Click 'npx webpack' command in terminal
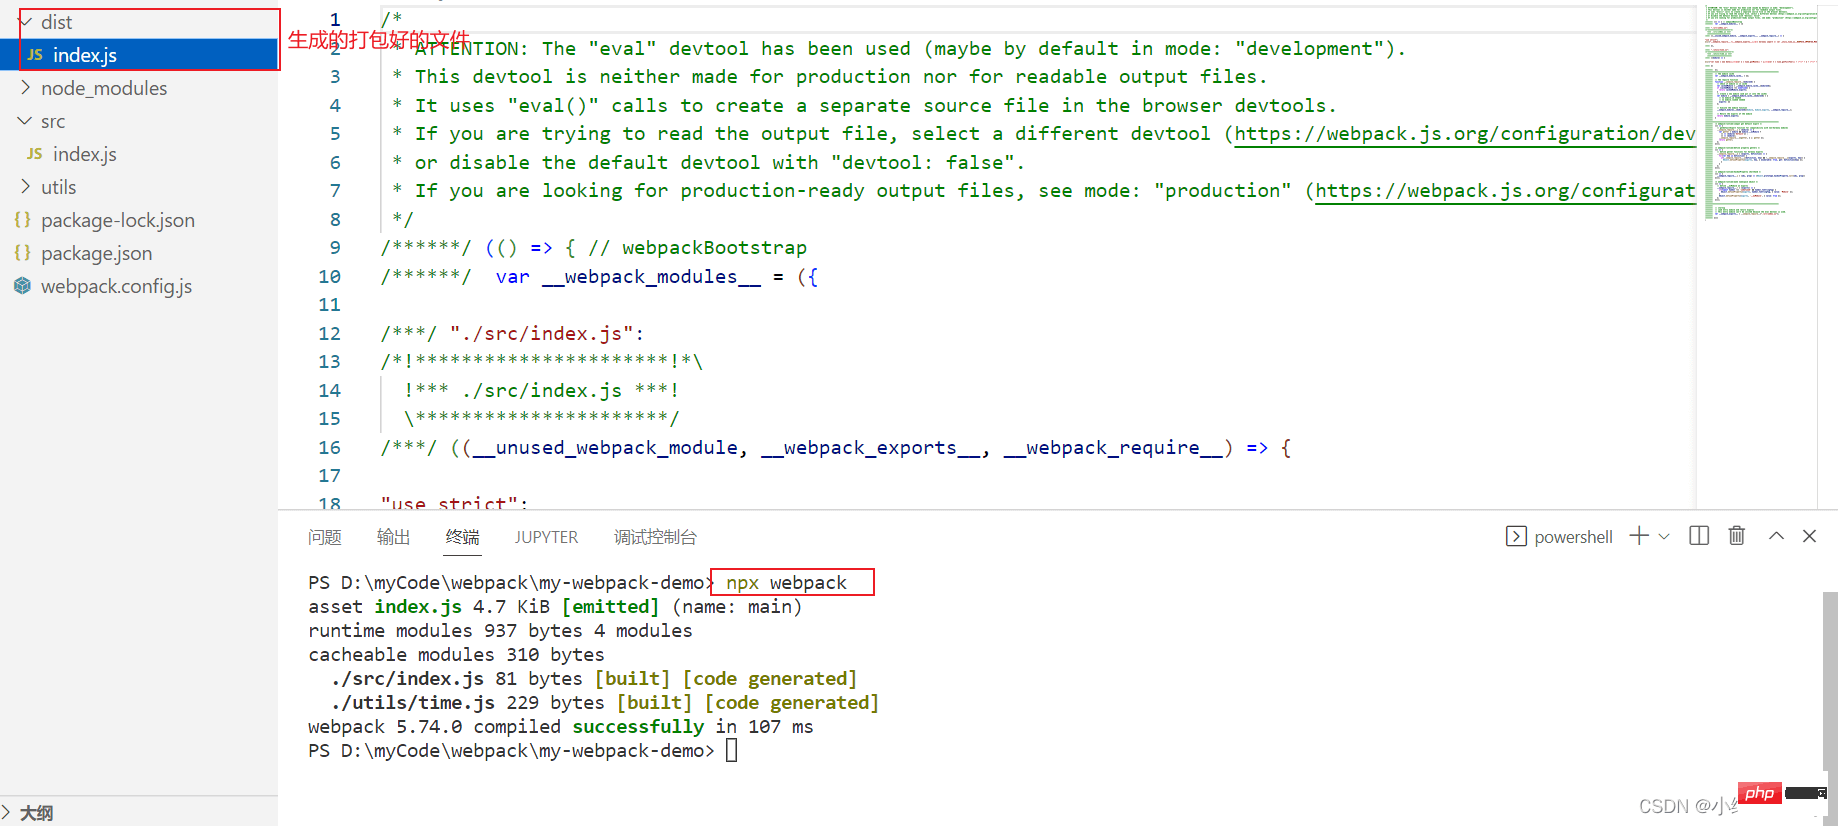1838x826 pixels. coord(787,583)
